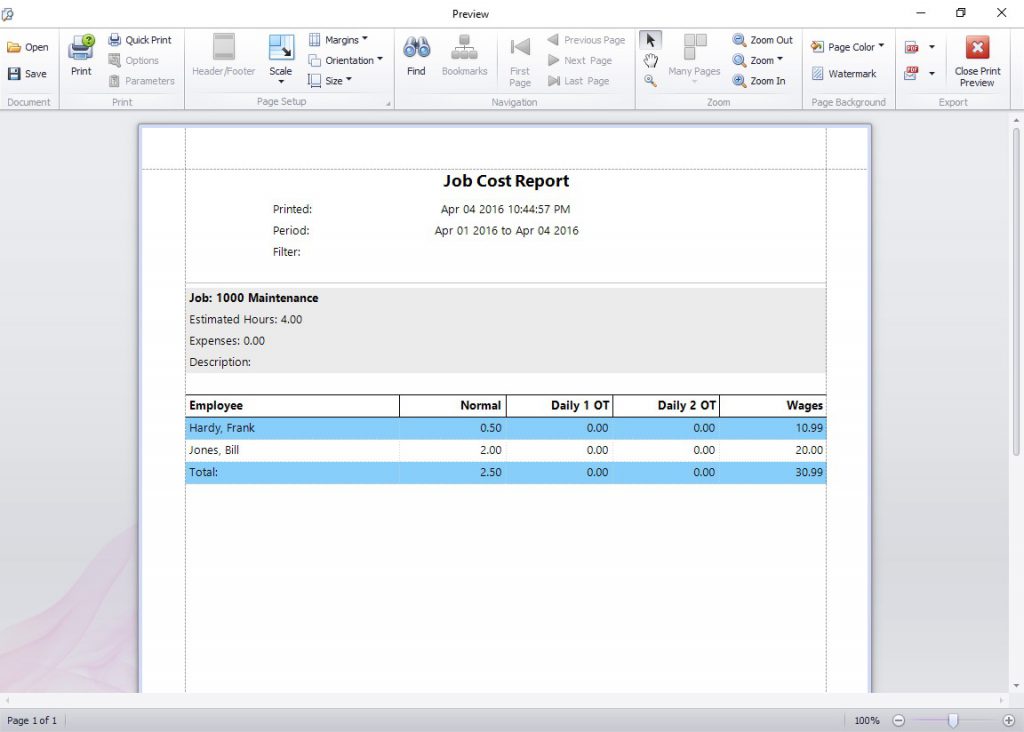
Task: Select the hand pan tool
Action: pos(650,61)
